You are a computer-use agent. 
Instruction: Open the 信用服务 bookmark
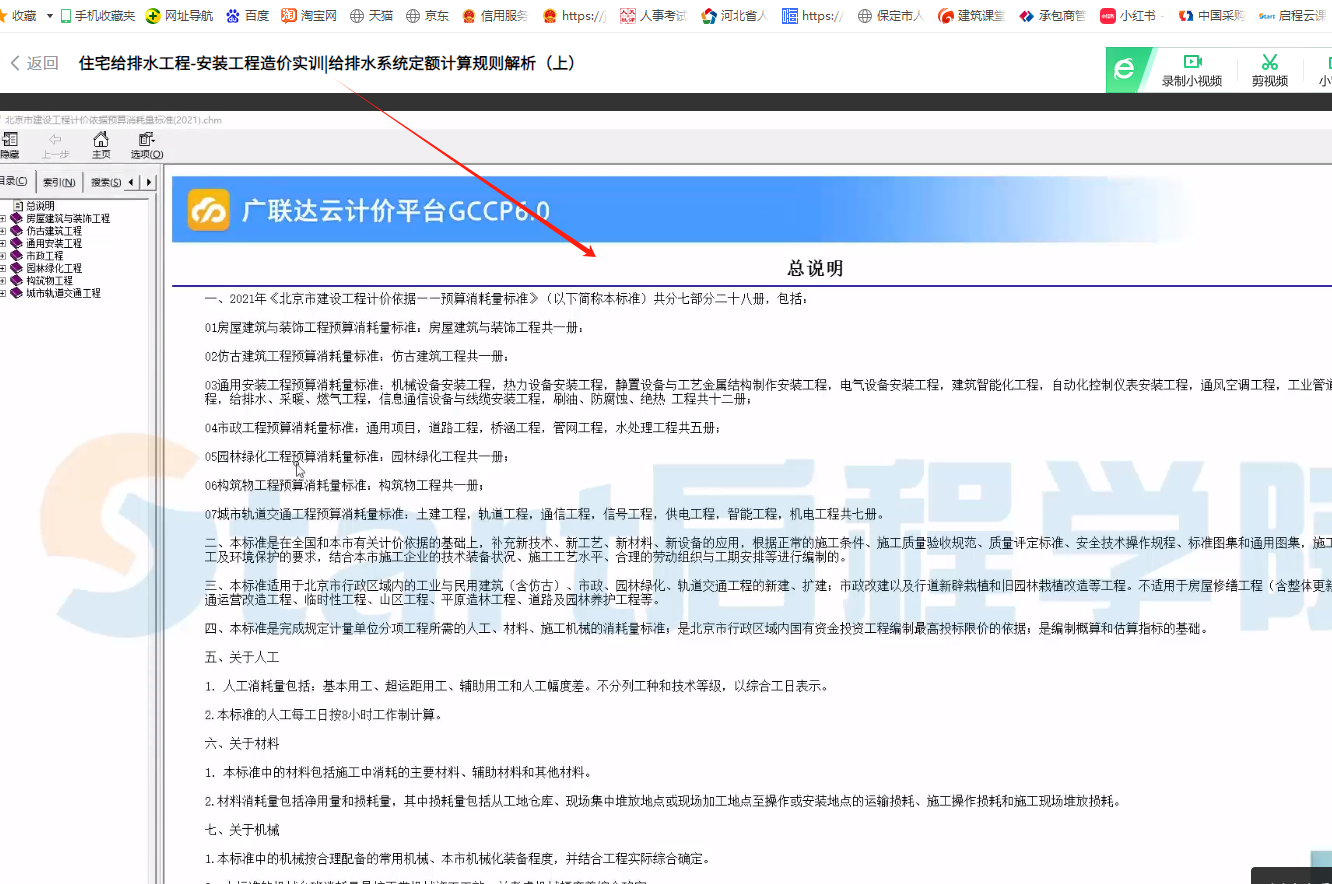click(x=494, y=16)
